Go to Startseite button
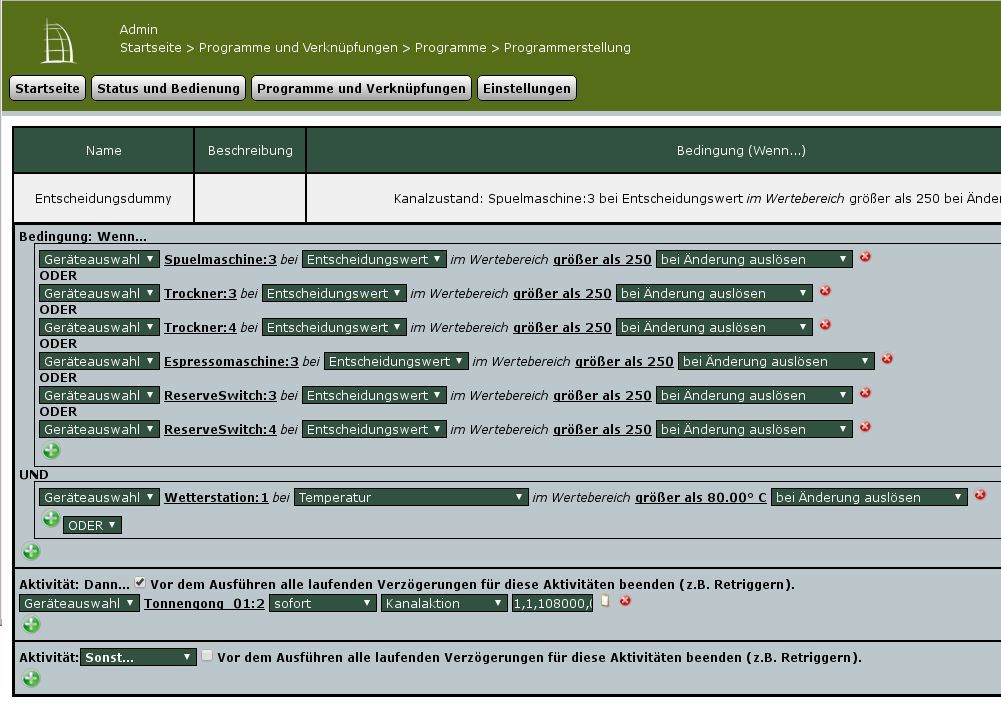 pyautogui.click(x=47, y=88)
